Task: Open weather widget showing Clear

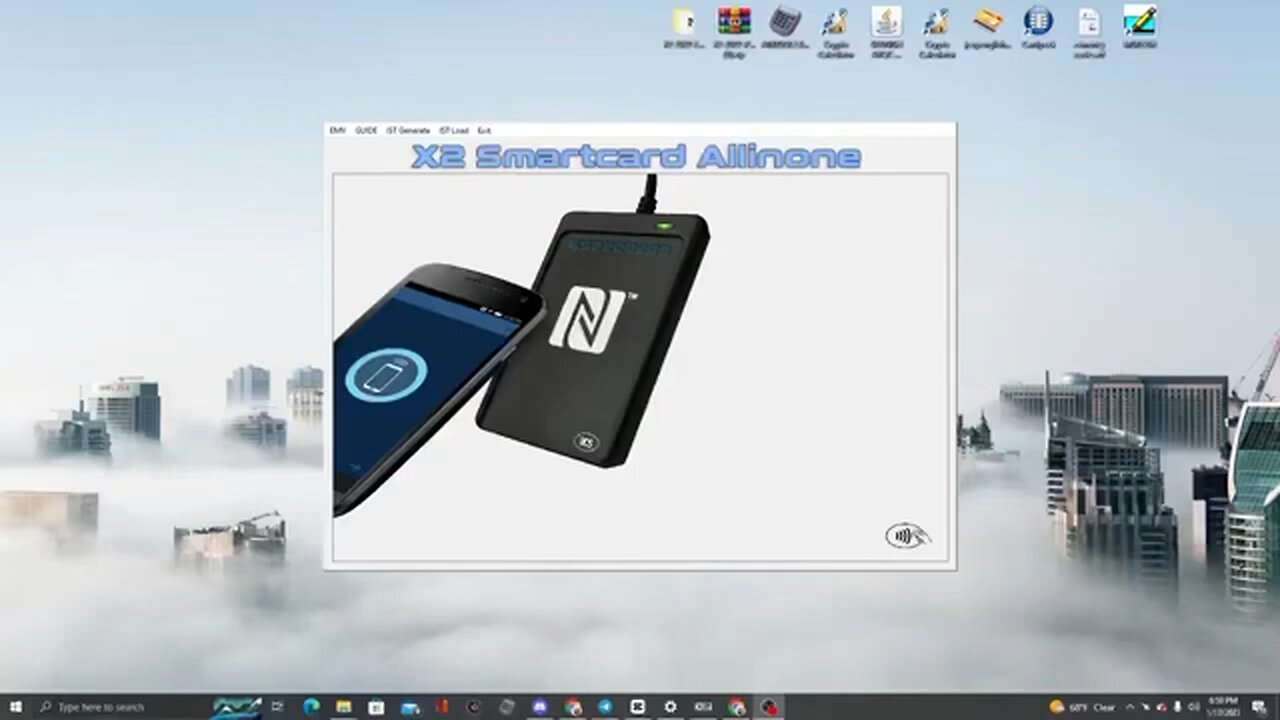Action: [1082, 707]
